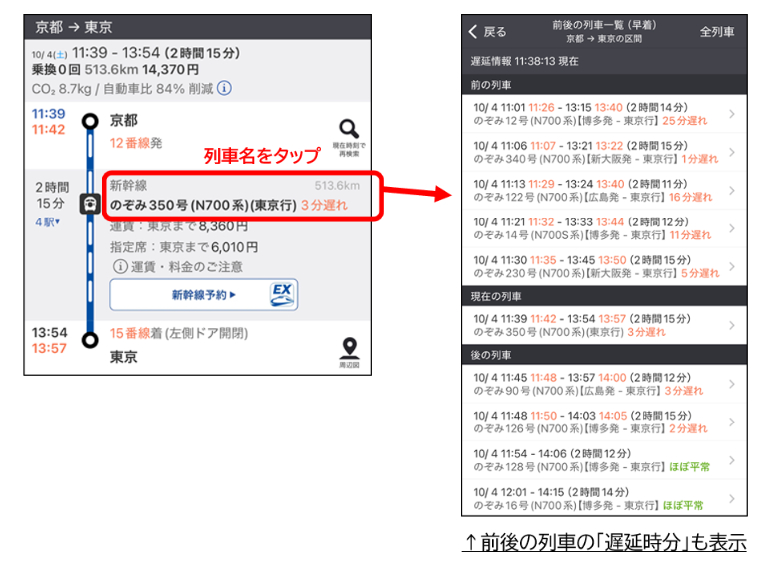
Task: Open chevron for のぞみ340号 row
Action: (732, 152)
